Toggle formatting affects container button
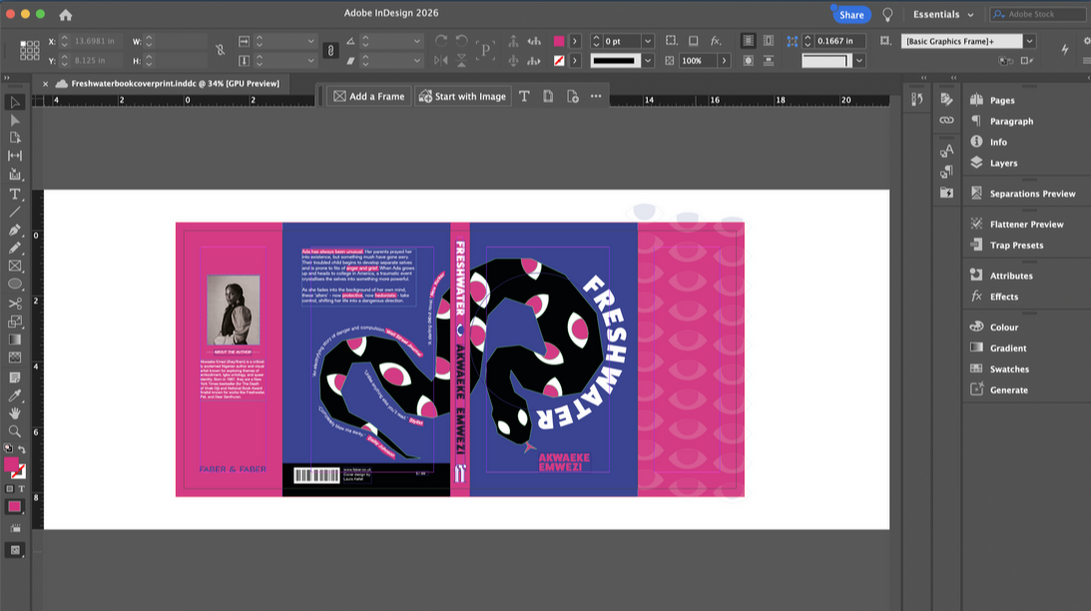Image resolution: width=1091 pixels, height=611 pixels. 10,489
